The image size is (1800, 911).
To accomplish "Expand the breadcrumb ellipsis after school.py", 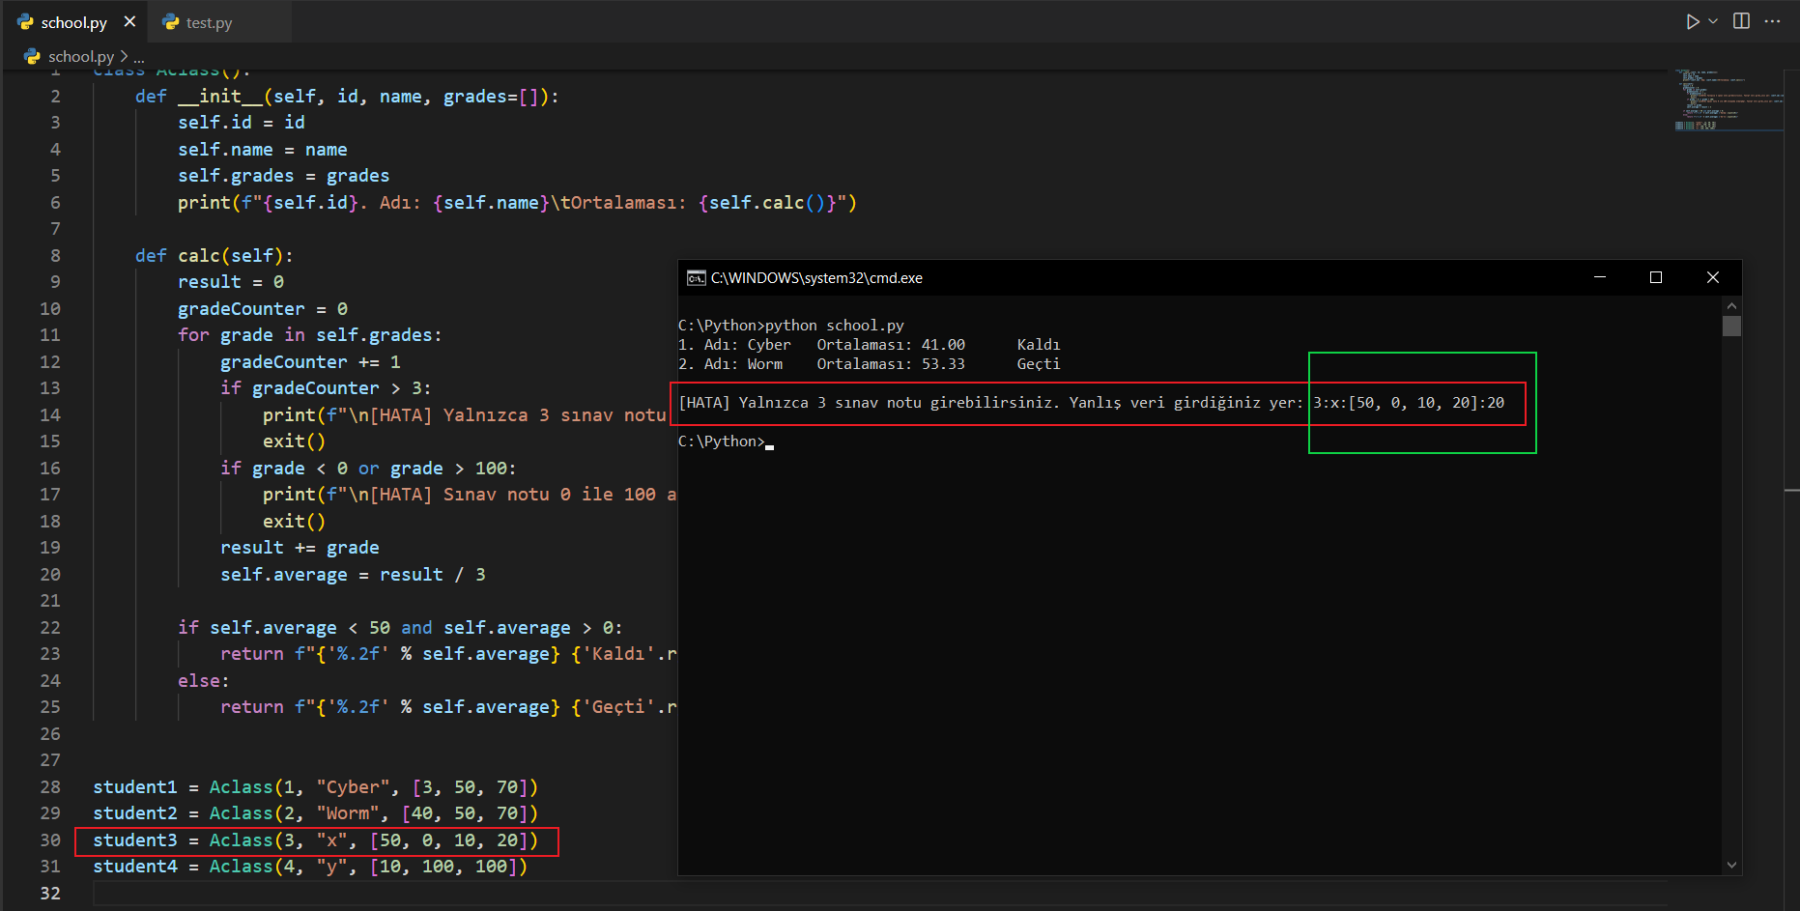I will tap(139, 58).
